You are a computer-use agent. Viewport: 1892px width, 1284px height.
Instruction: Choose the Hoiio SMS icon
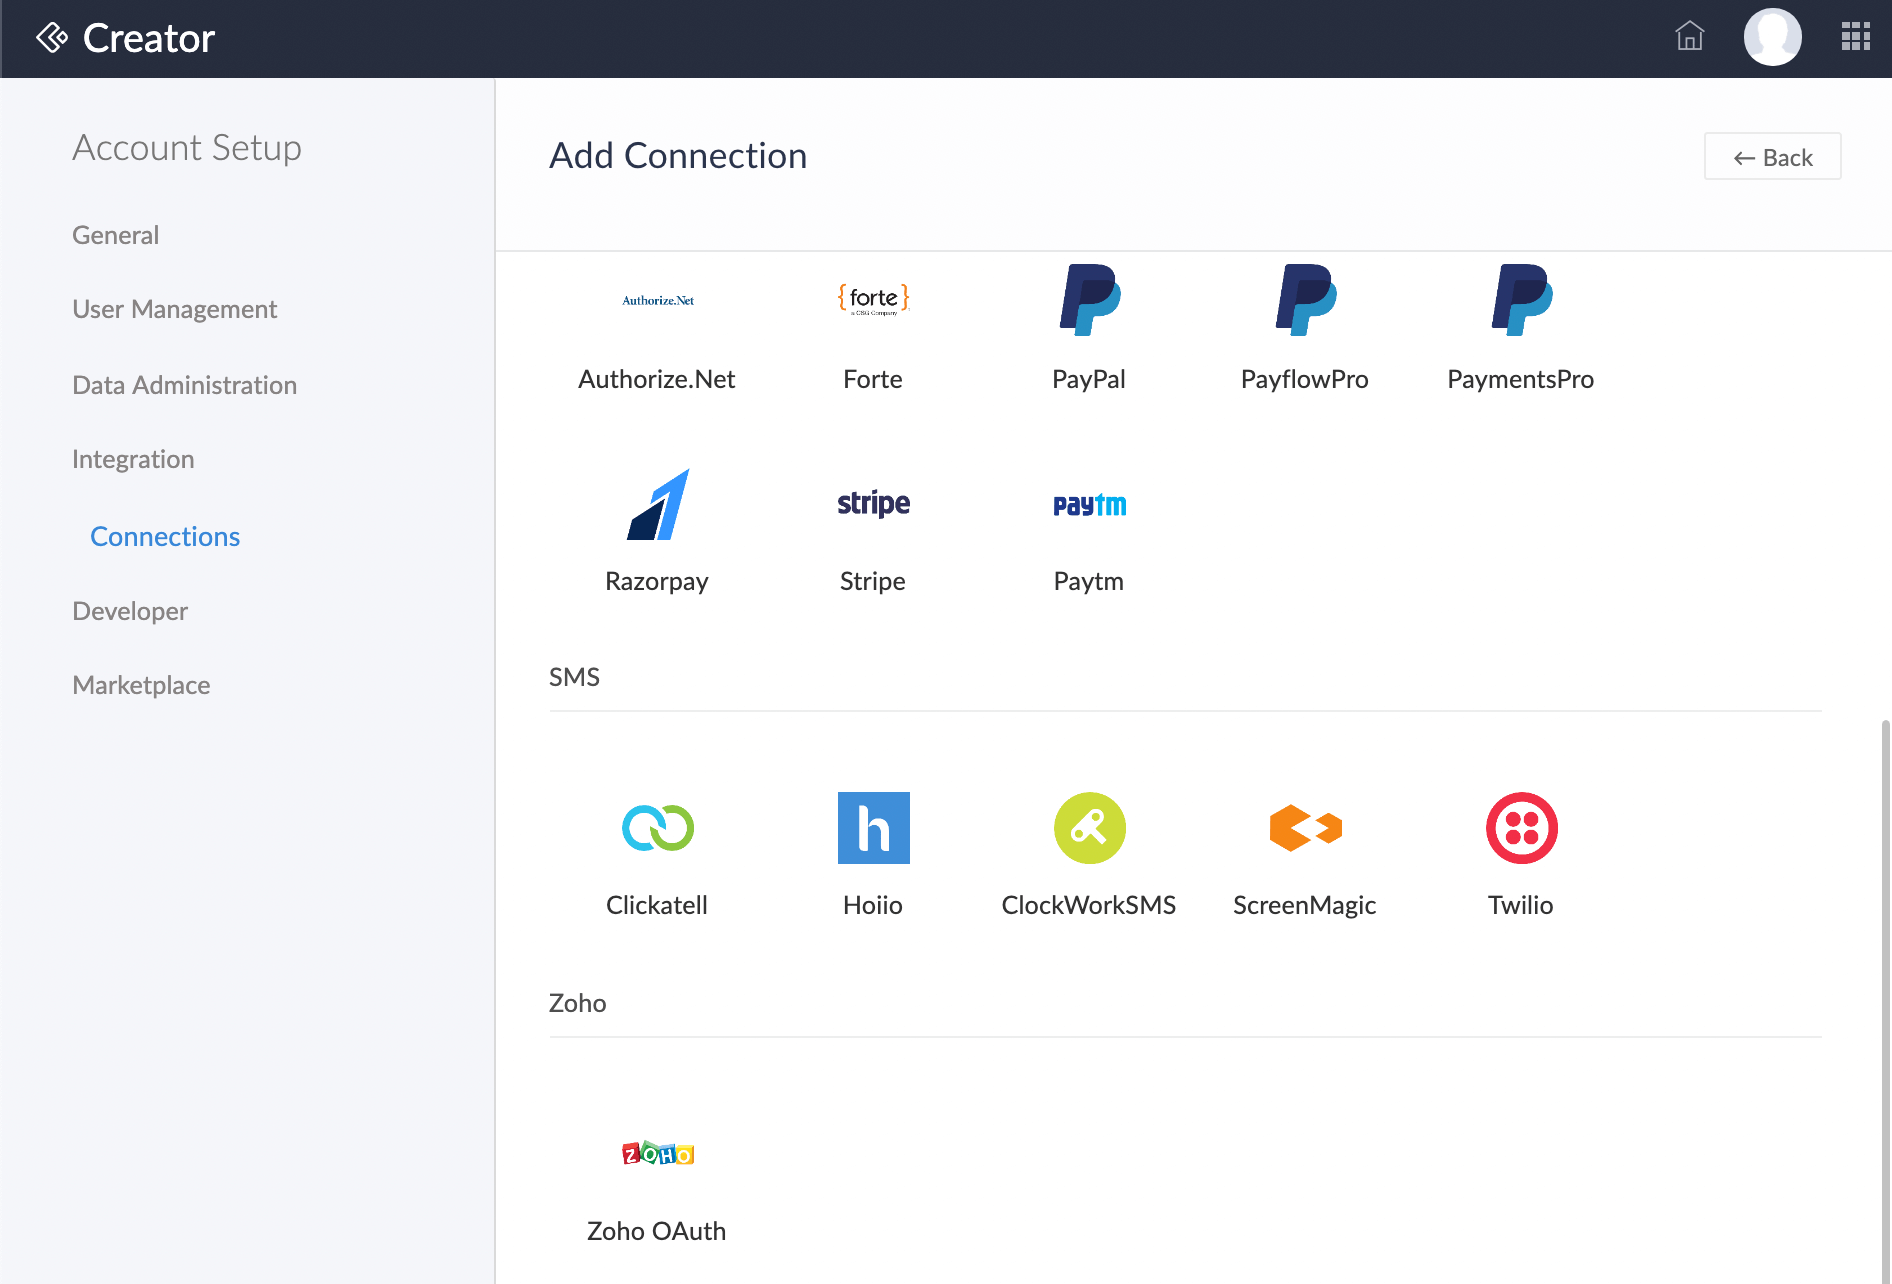click(874, 828)
